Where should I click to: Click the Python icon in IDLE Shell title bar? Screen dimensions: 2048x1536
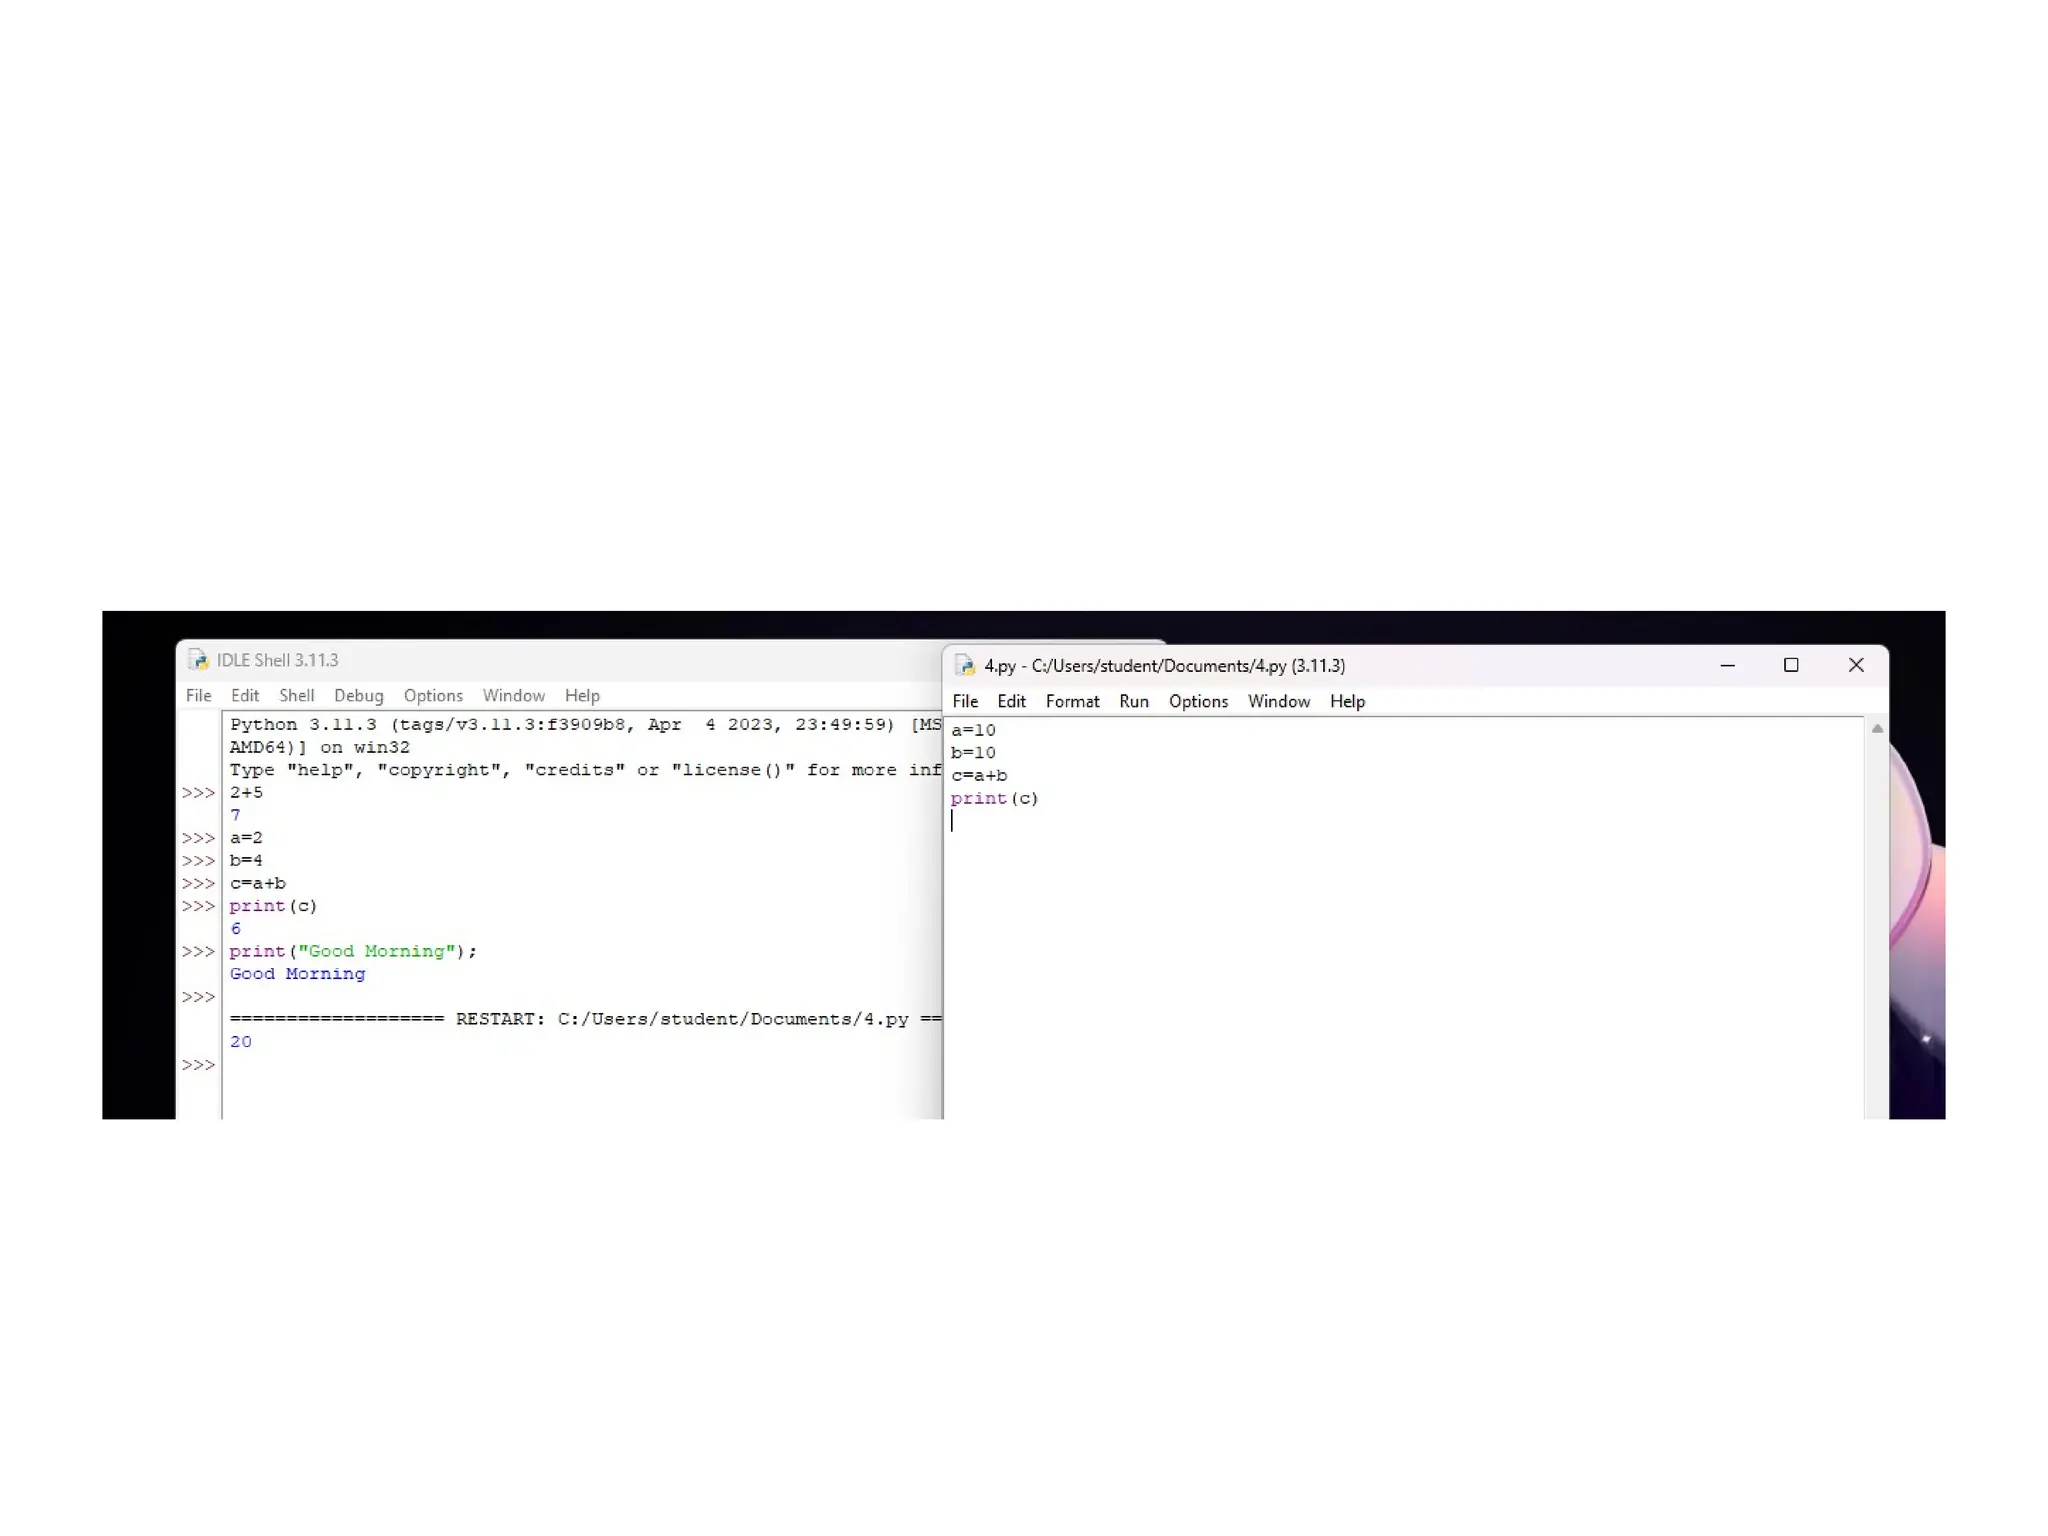(198, 660)
